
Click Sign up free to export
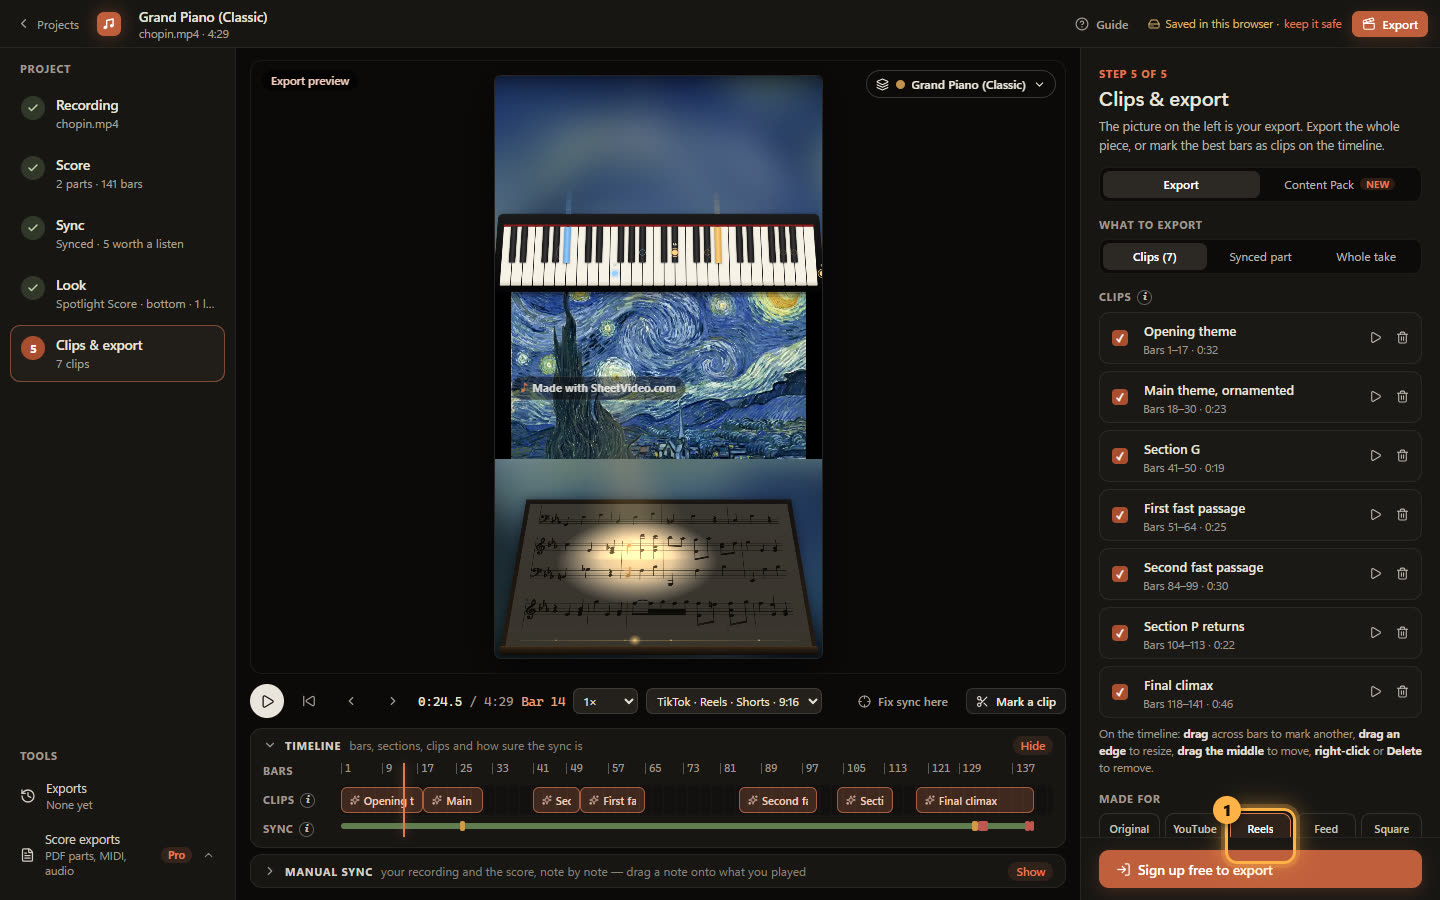(1260, 870)
